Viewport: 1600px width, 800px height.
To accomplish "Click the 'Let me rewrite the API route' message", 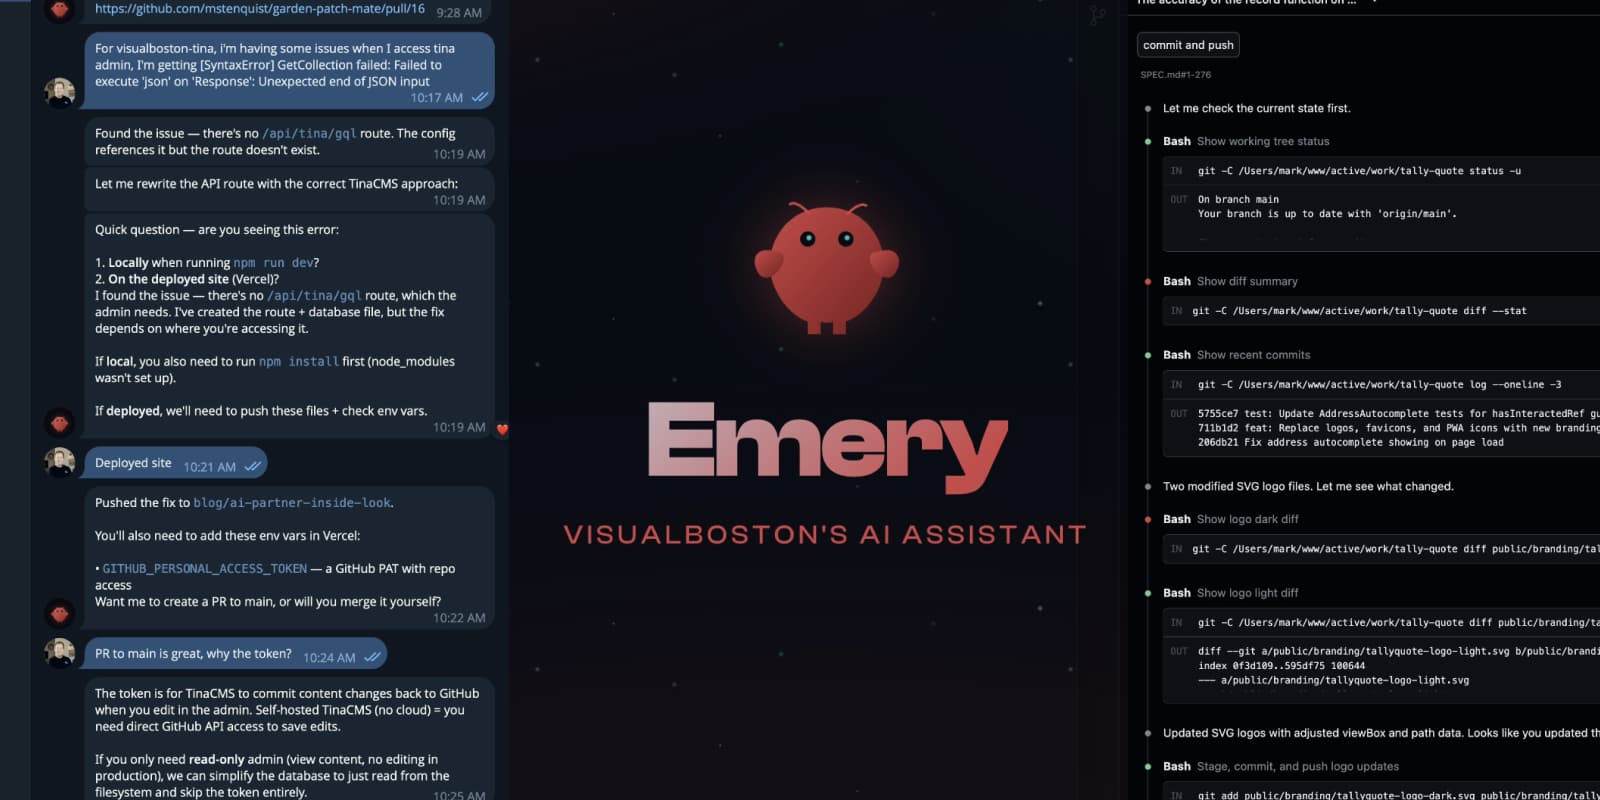I will pos(290,188).
